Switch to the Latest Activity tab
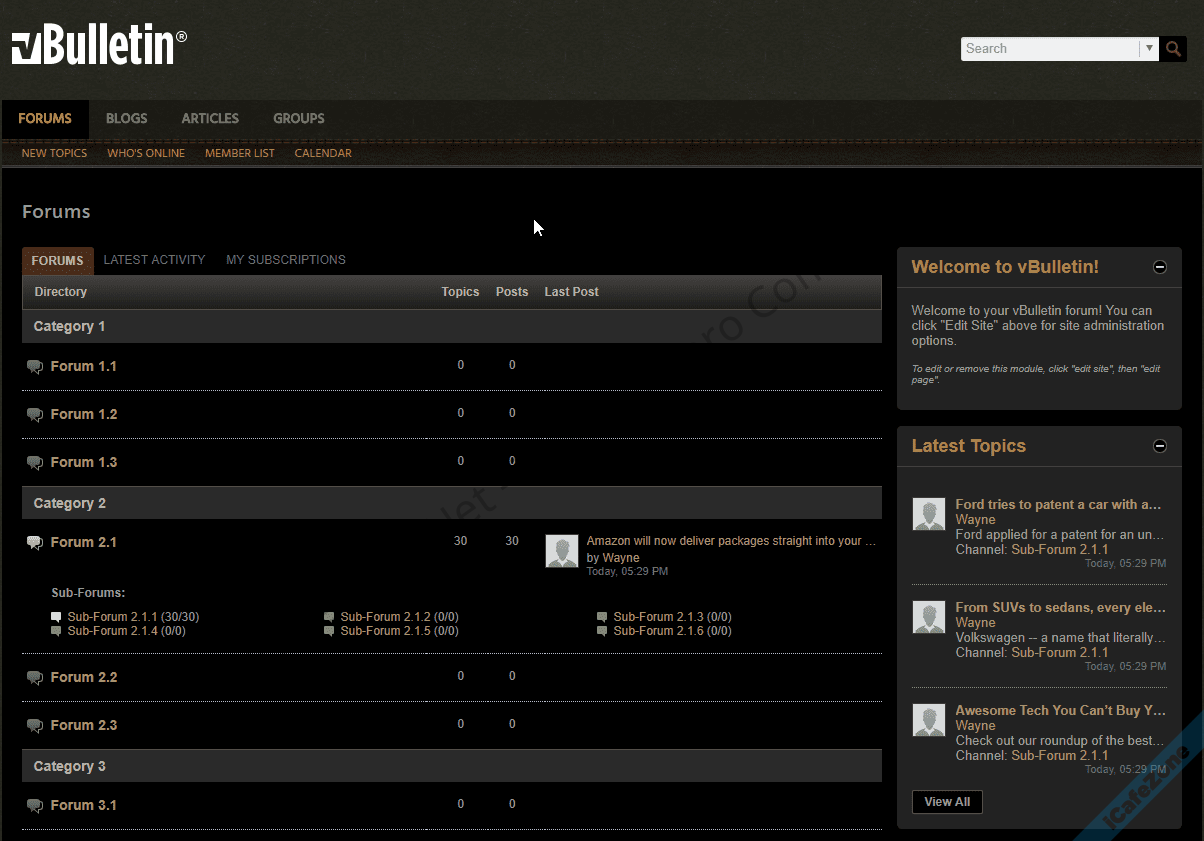 tap(154, 260)
